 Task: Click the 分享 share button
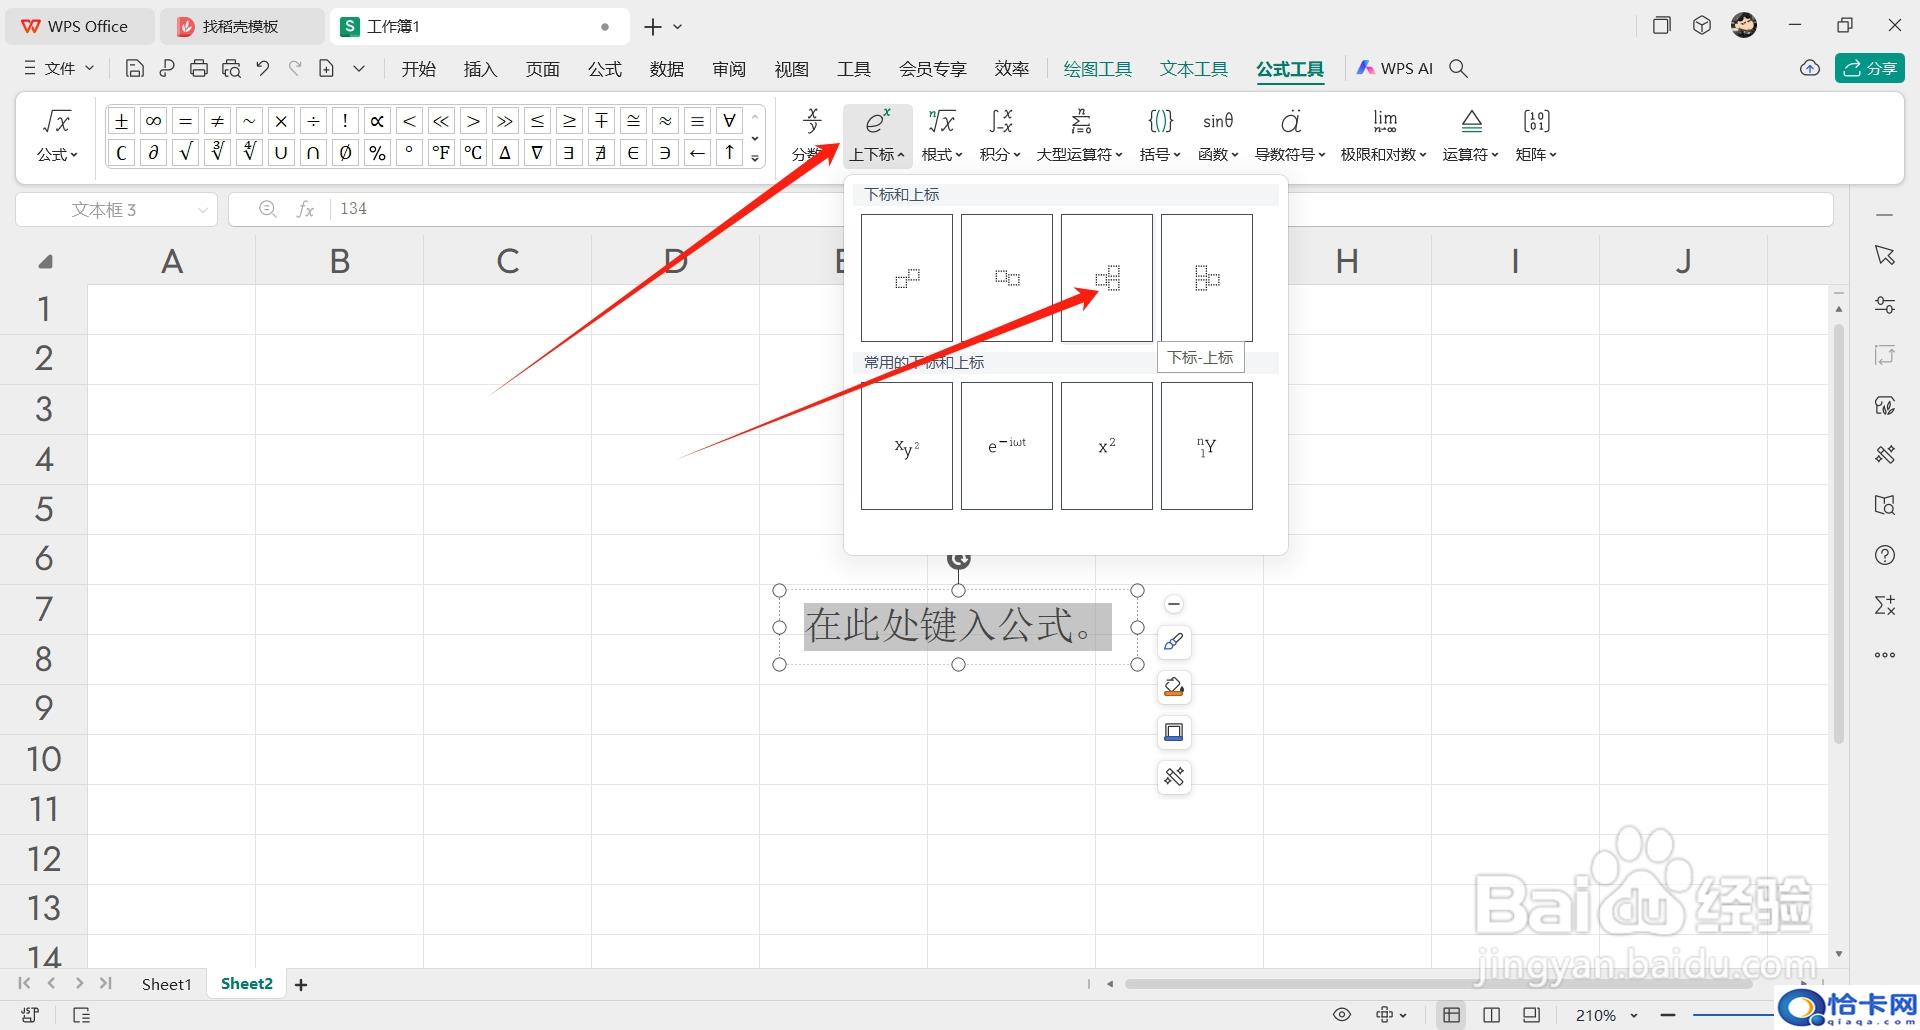(1869, 68)
